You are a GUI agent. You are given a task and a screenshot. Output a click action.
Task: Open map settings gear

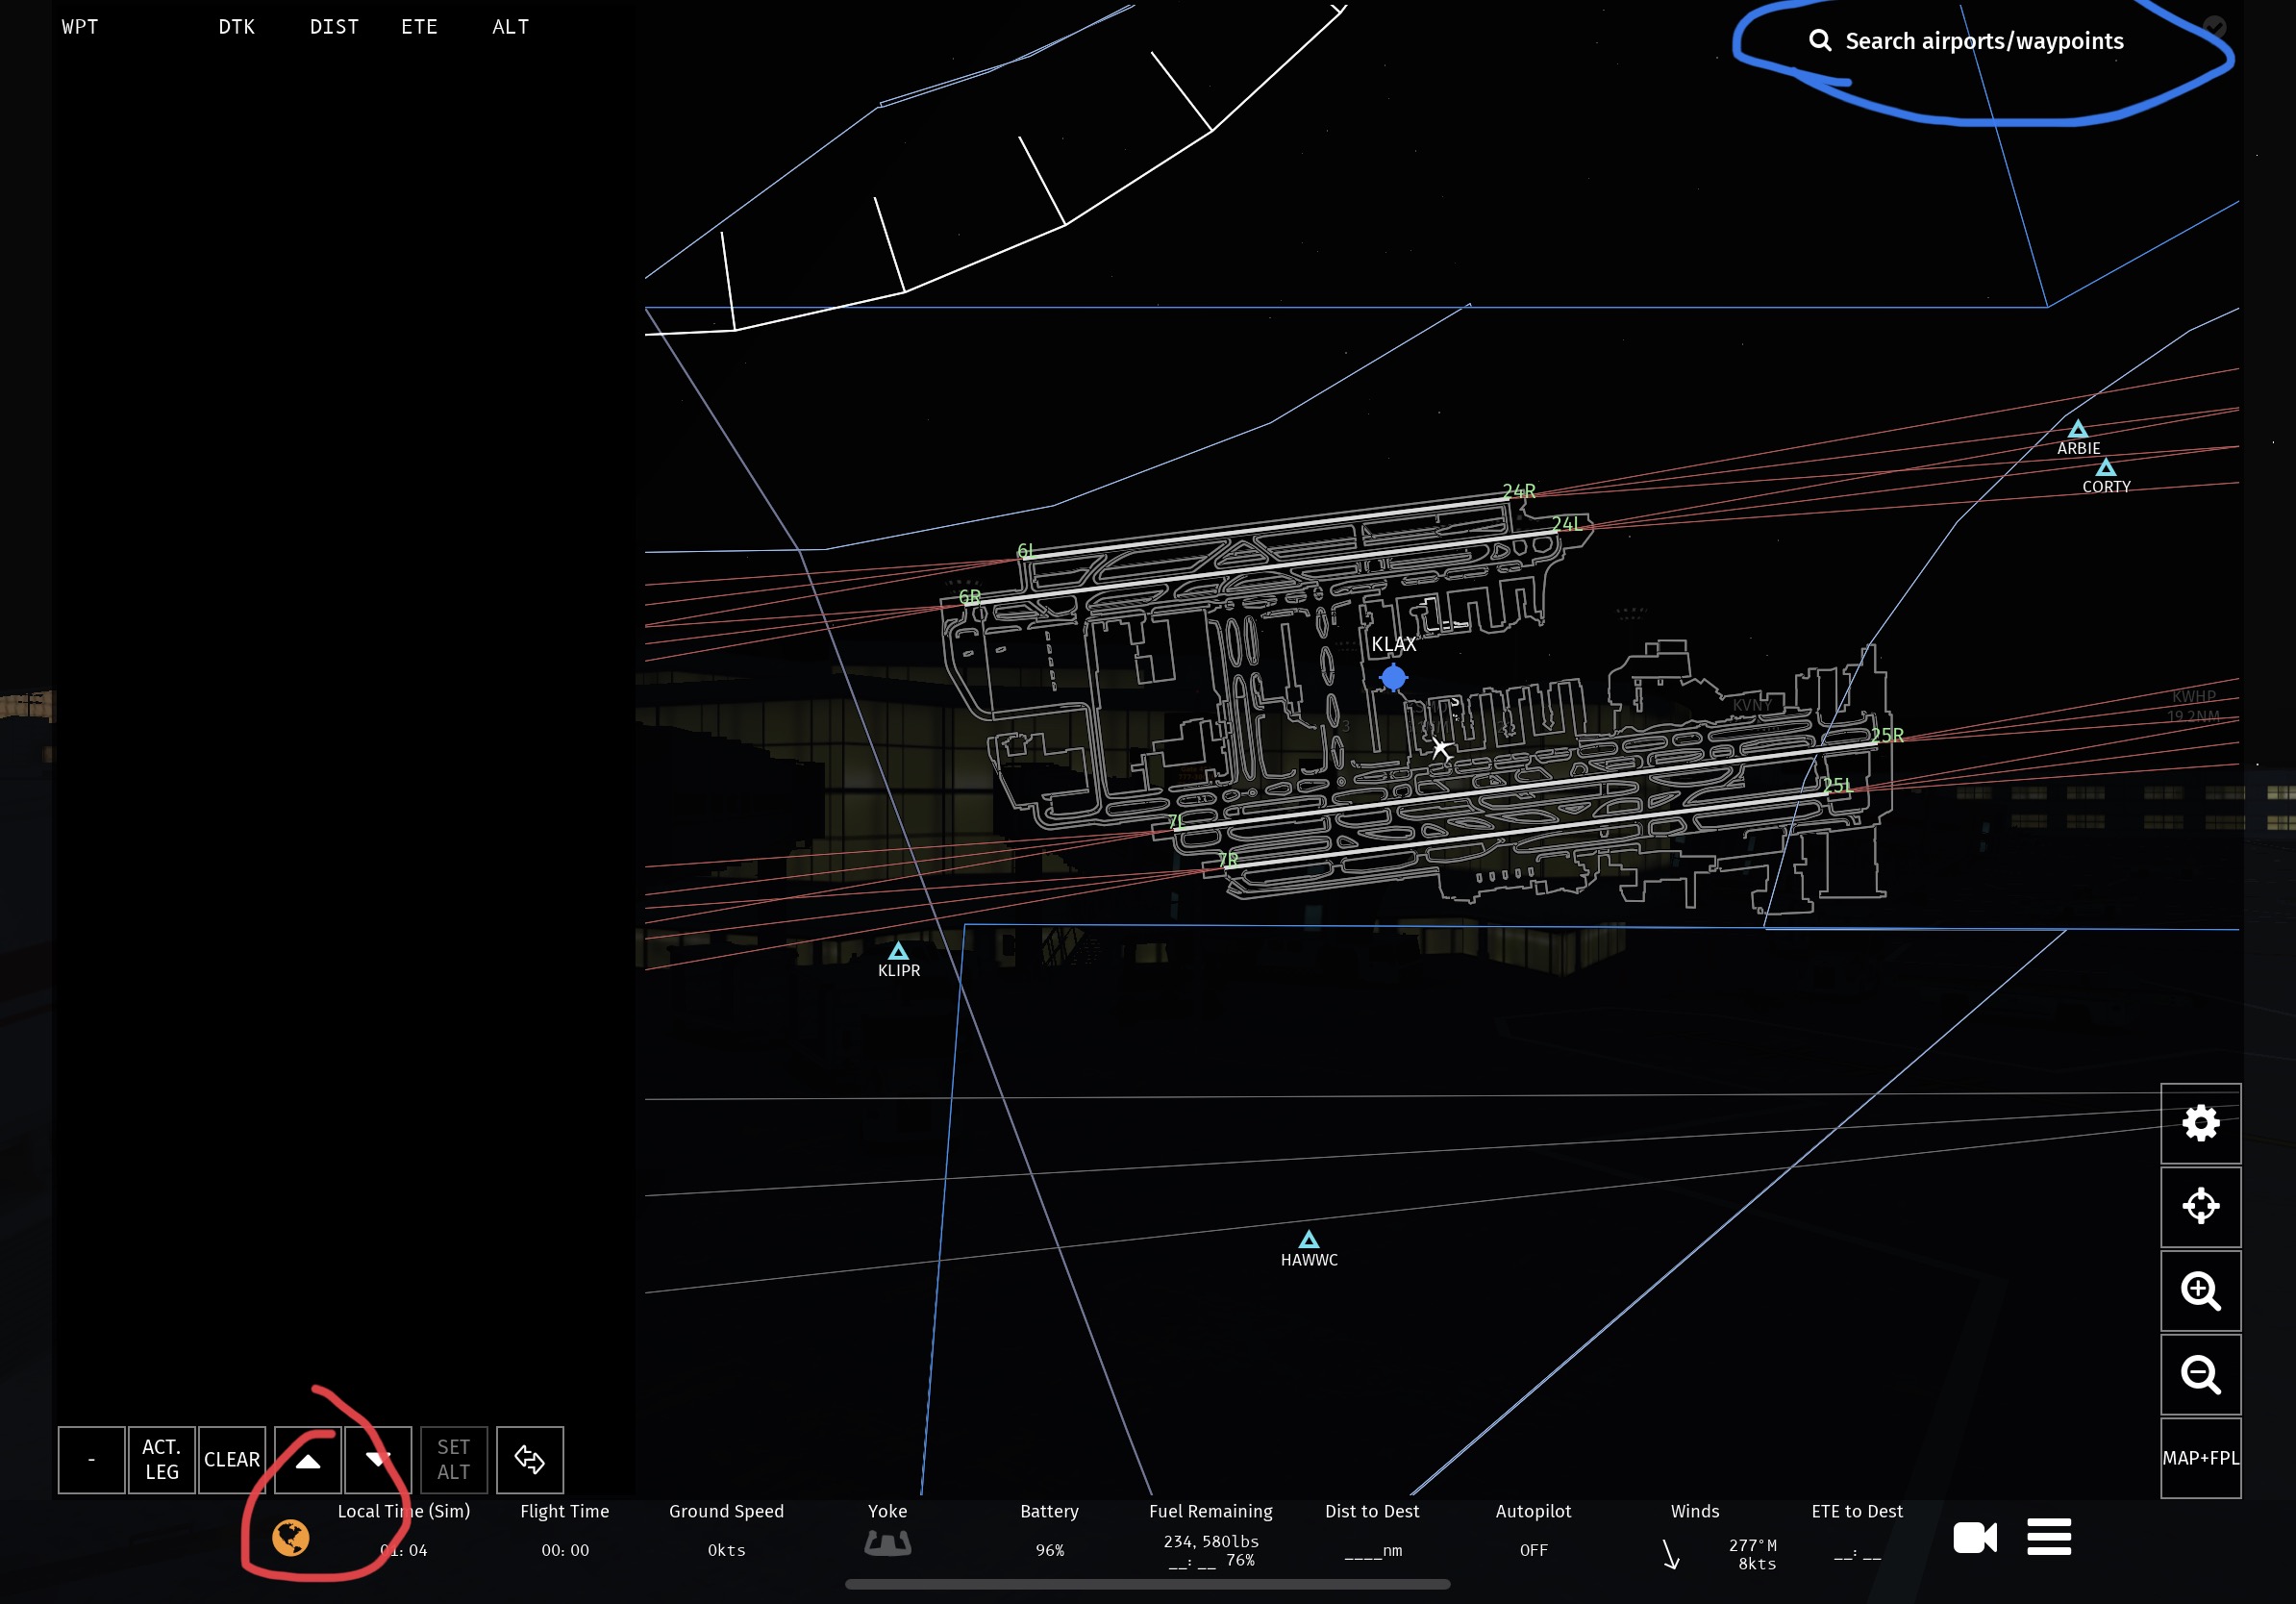coord(2200,1123)
